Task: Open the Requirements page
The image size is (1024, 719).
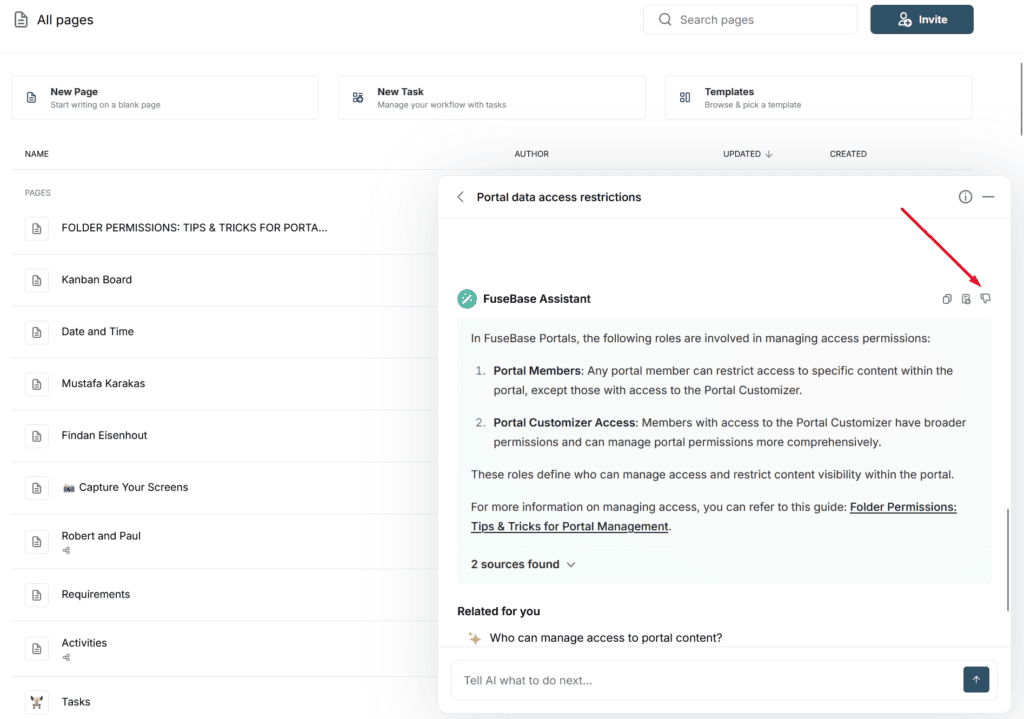Action: click(95, 594)
